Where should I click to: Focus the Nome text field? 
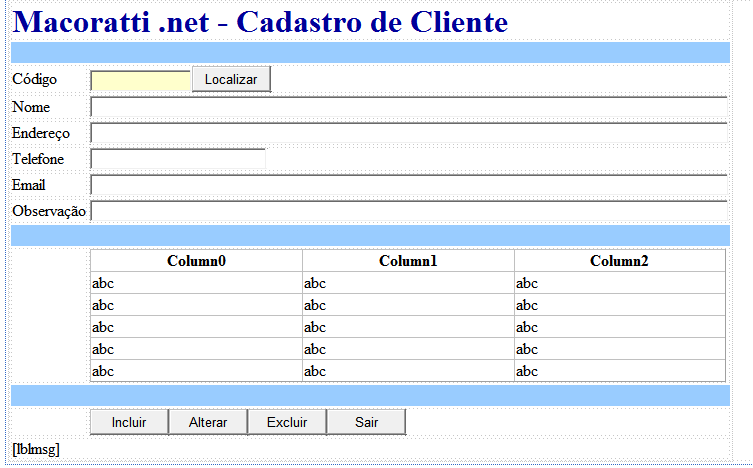[x=409, y=107]
